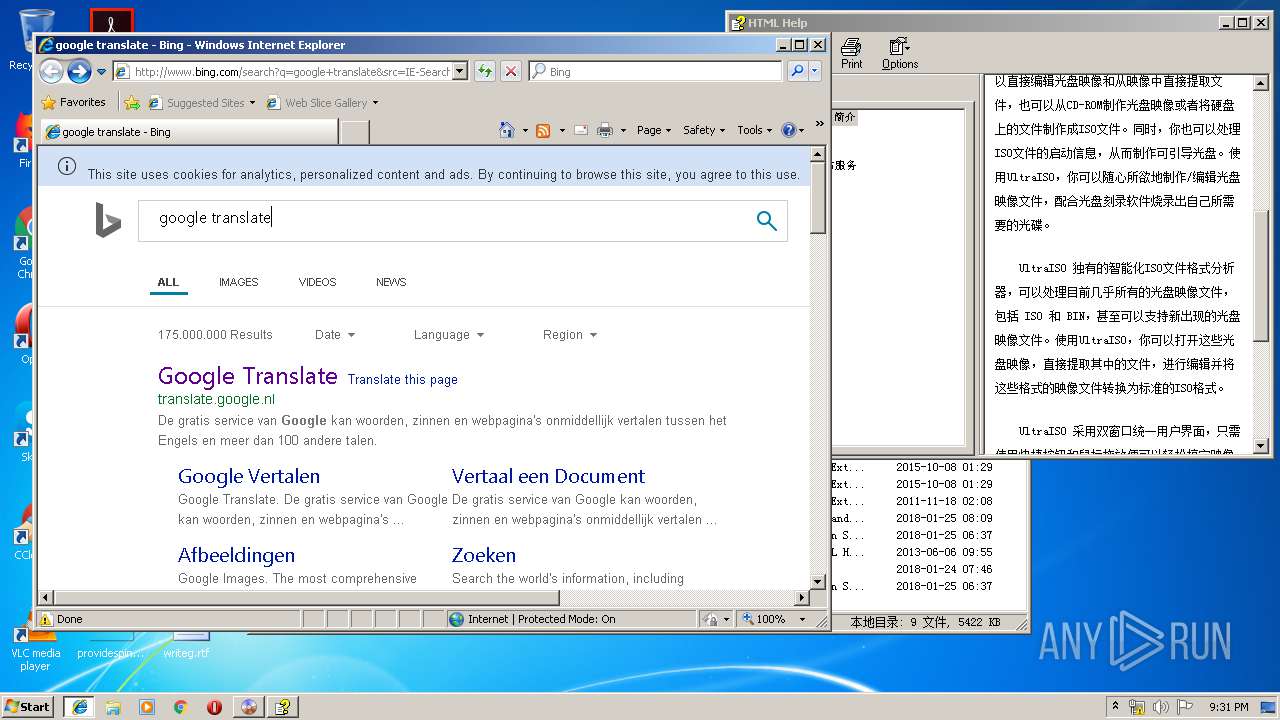Click status bar warning icon
This screenshot has height=720, width=1280.
point(46,619)
